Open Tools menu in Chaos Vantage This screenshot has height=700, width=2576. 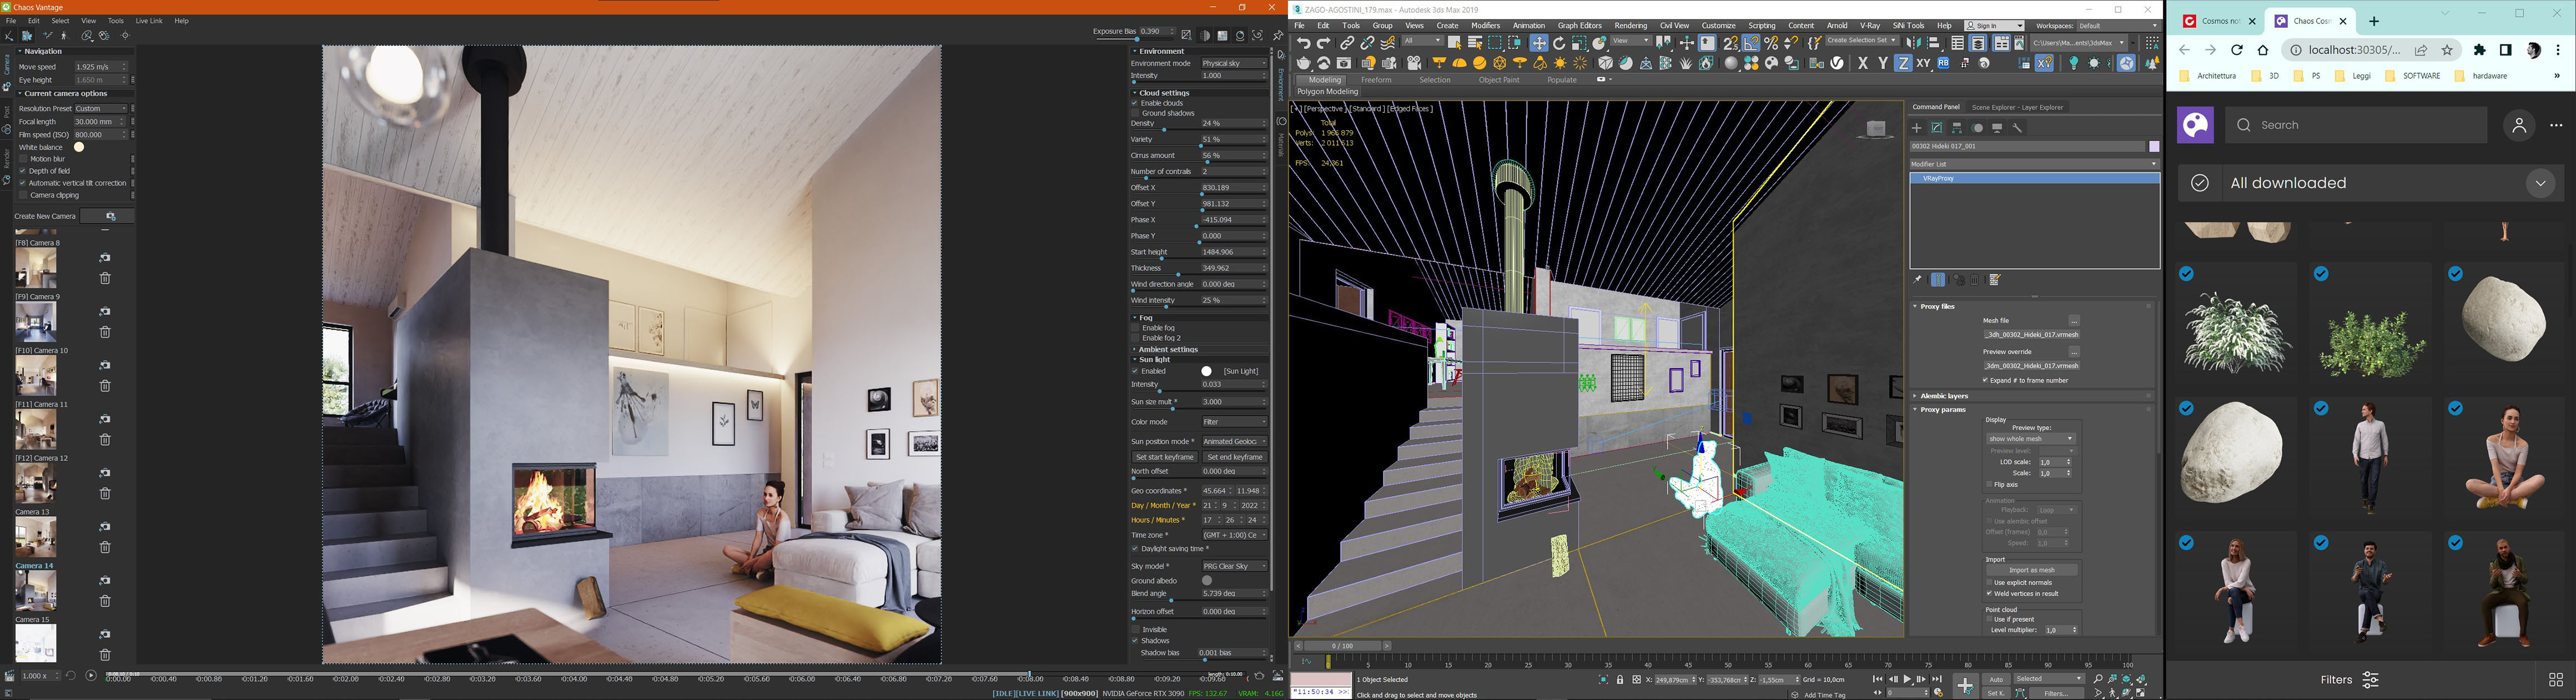click(x=116, y=21)
